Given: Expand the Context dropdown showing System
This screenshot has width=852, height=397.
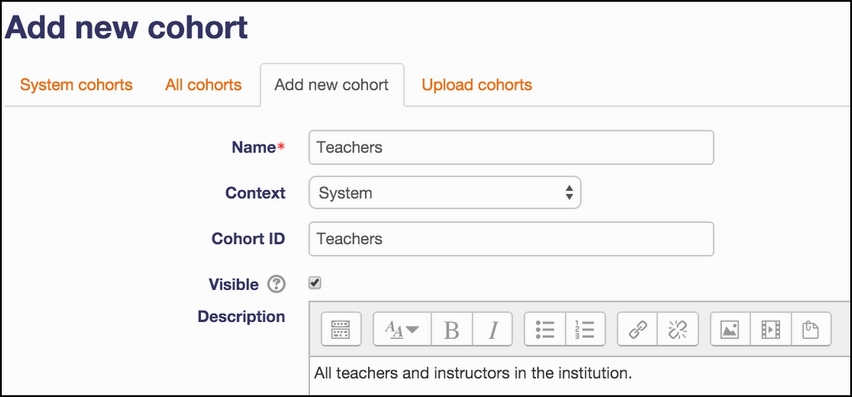Looking at the screenshot, I should [444, 192].
